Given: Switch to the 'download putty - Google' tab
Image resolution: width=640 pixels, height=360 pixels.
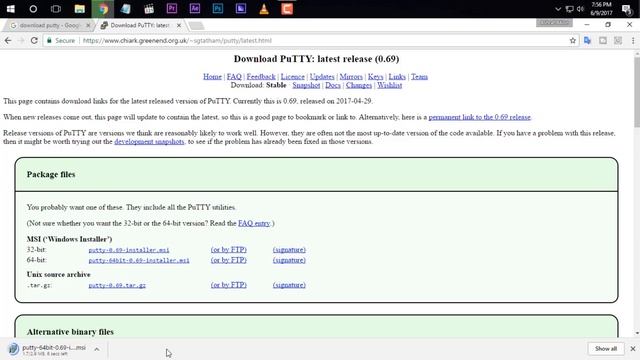Looking at the screenshot, I should (49, 25).
